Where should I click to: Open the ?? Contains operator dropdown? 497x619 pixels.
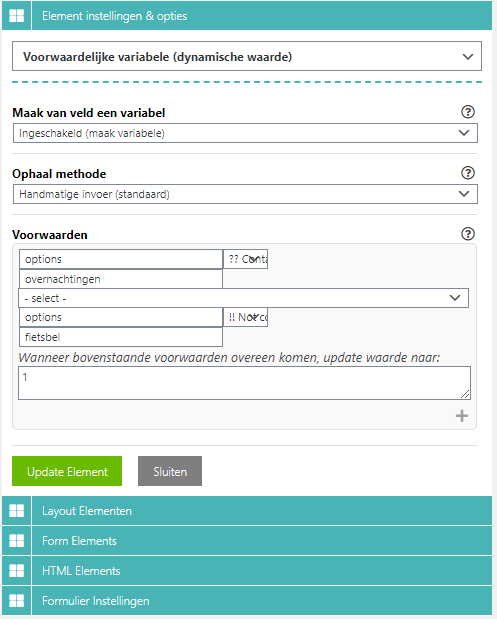pyautogui.click(x=246, y=259)
